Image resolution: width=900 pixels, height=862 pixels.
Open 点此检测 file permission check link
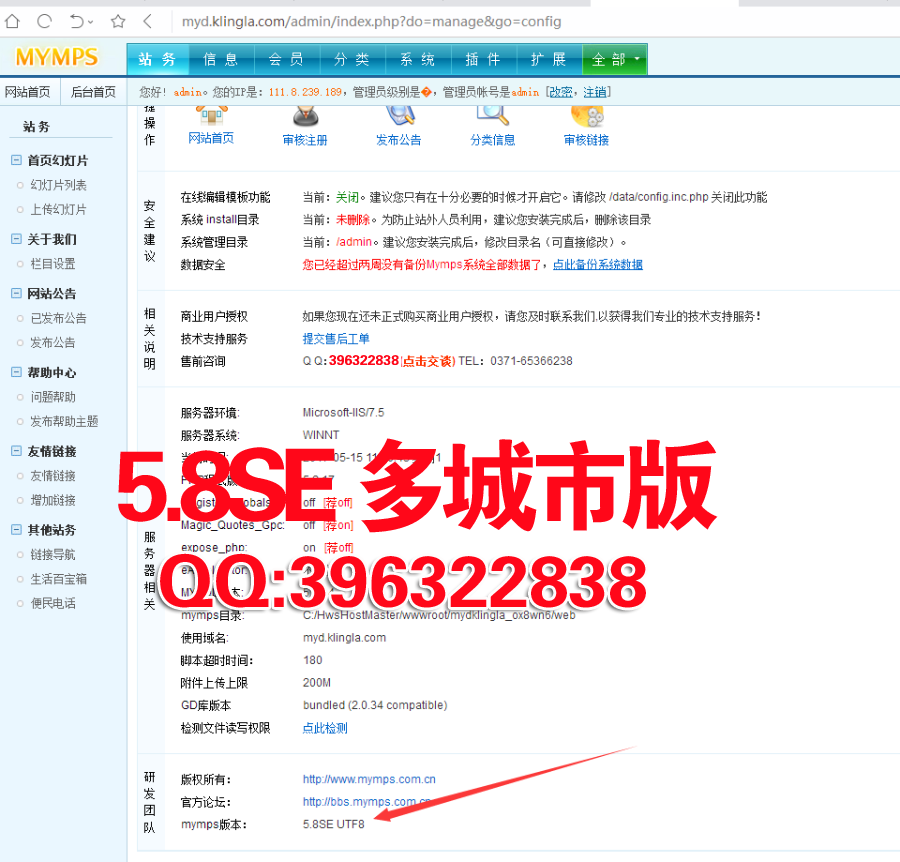pyautogui.click(x=324, y=727)
